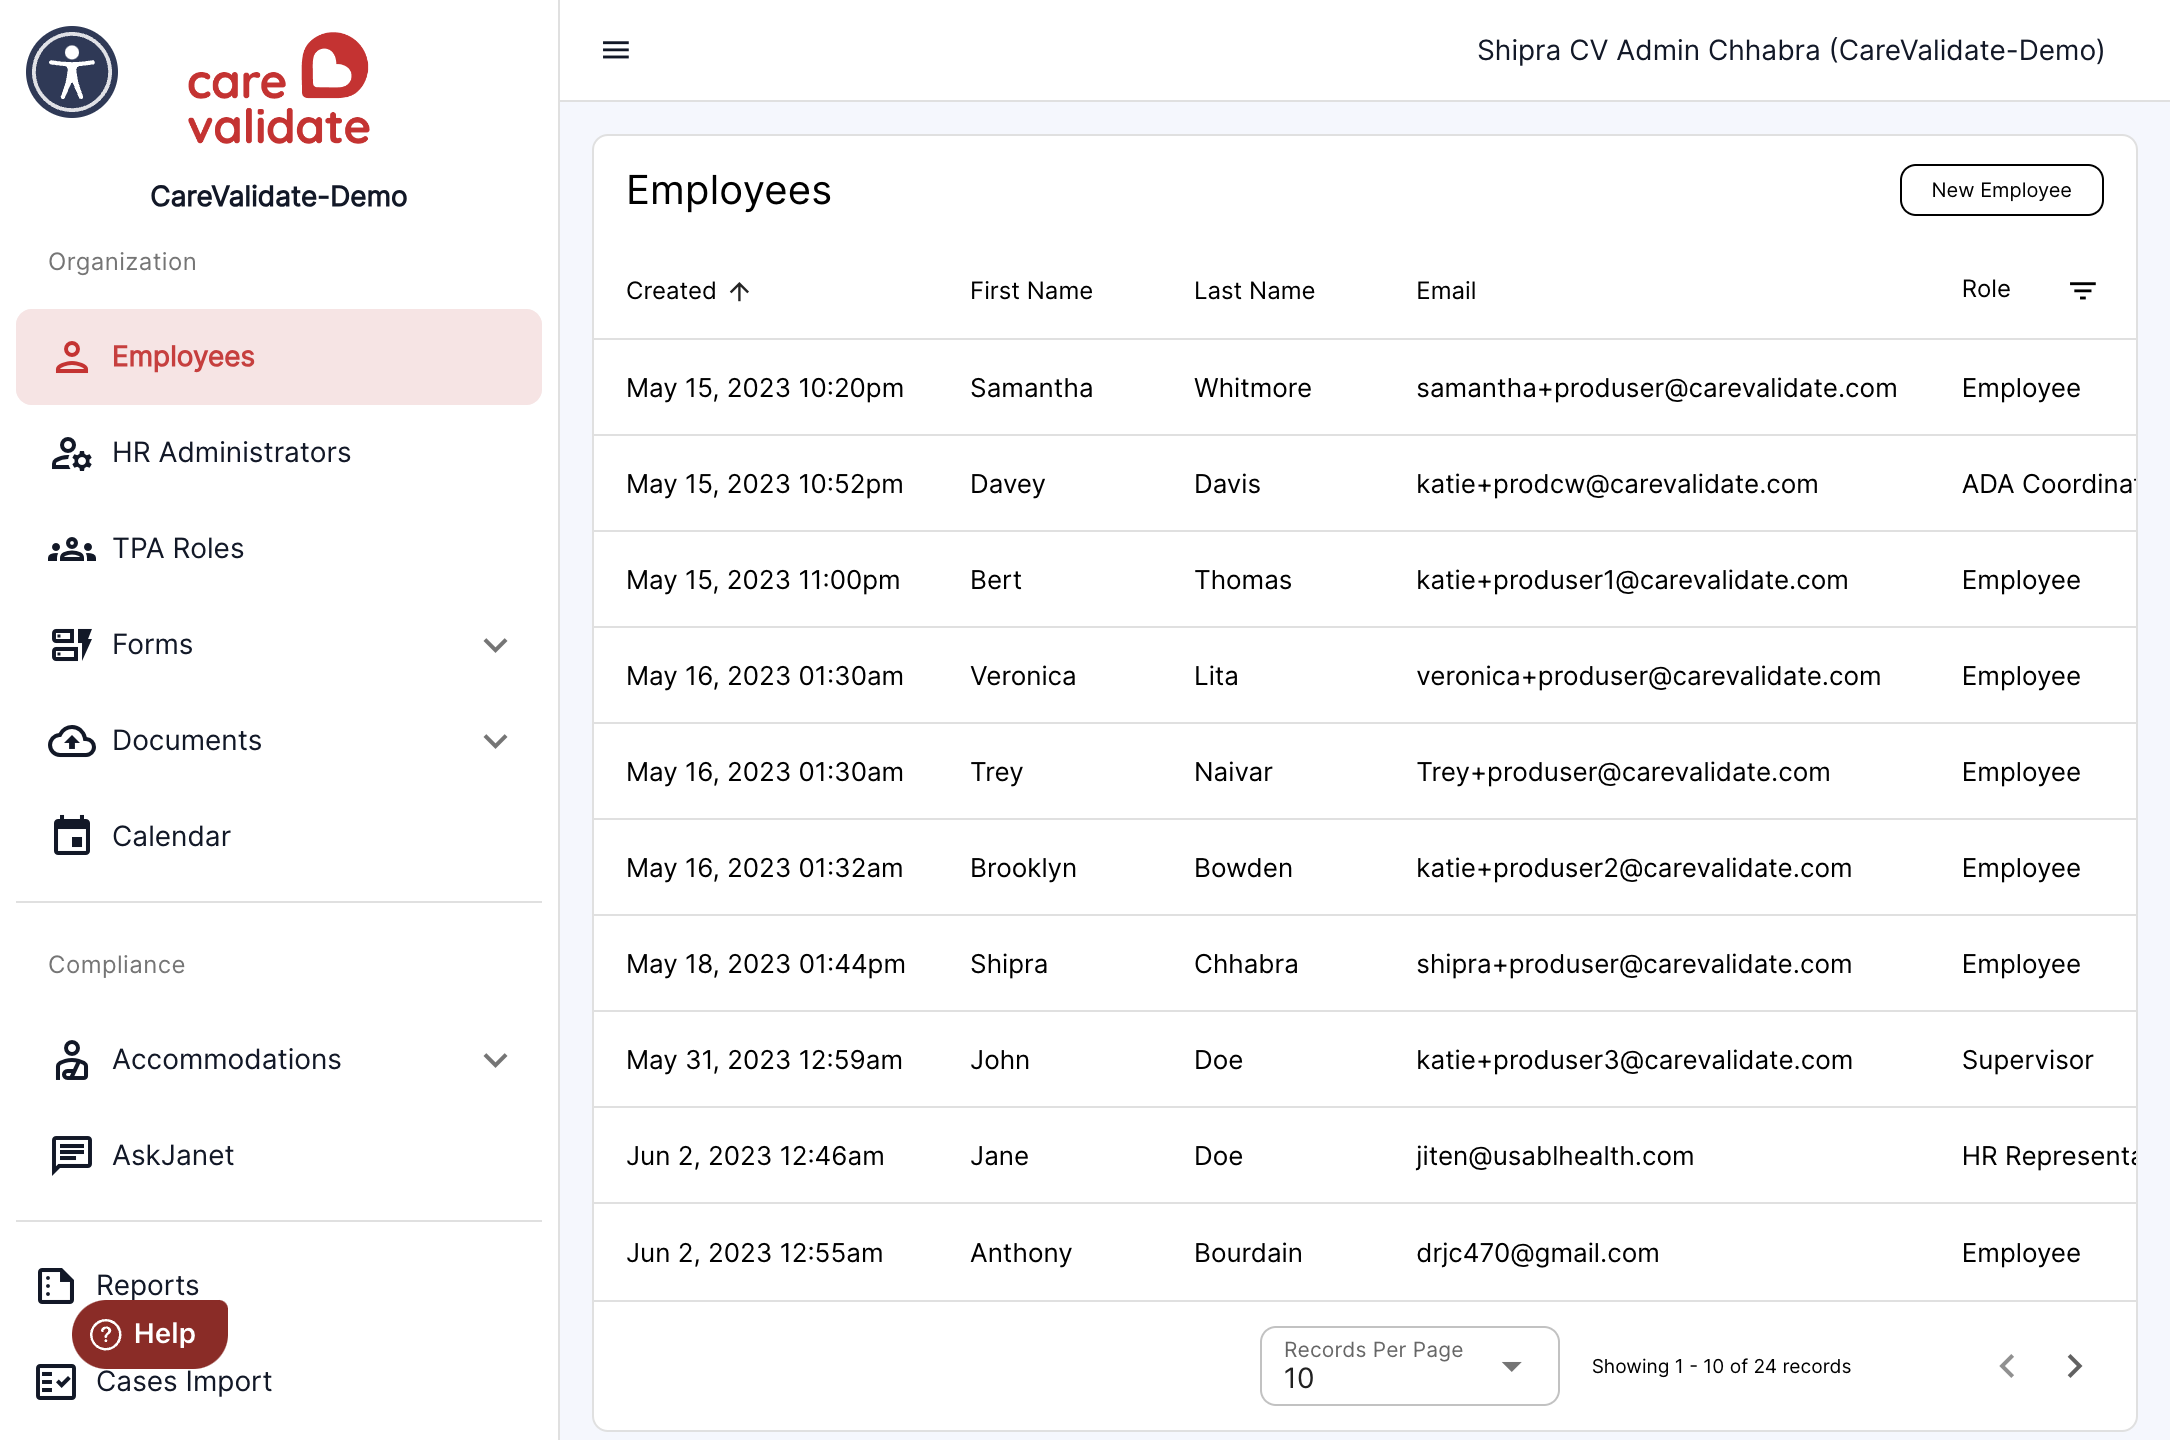2170x1440 pixels.
Task: Click the Reports document icon
Action: coord(56,1285)
